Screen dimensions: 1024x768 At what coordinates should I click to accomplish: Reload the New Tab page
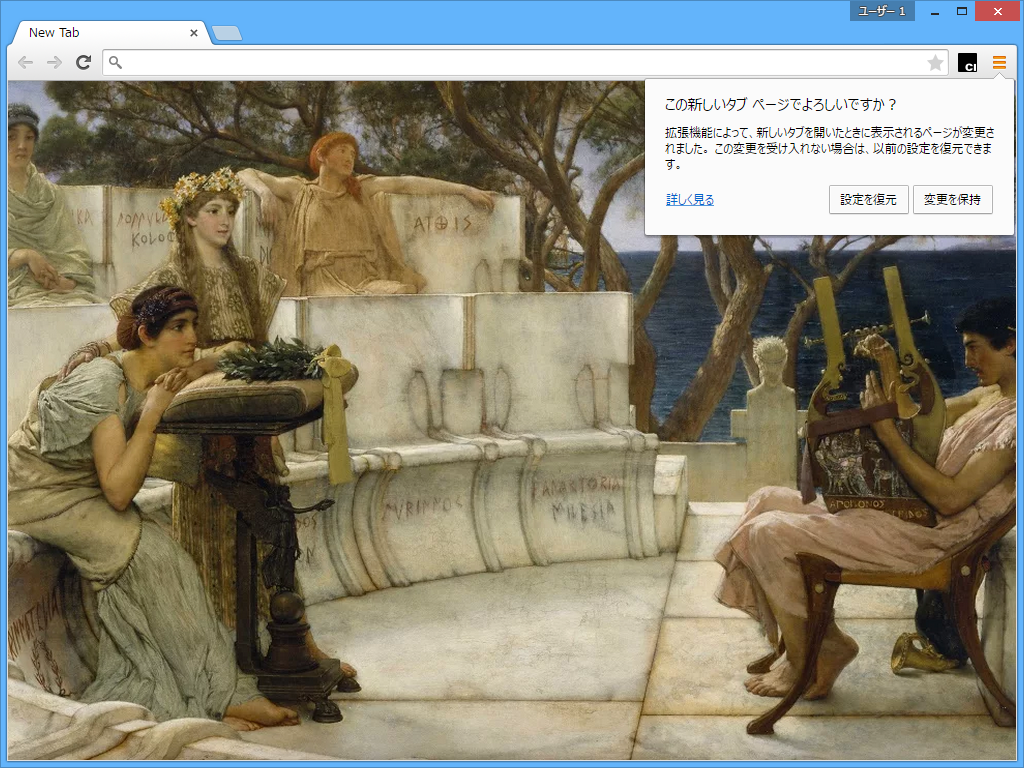[x=83, y=62]
